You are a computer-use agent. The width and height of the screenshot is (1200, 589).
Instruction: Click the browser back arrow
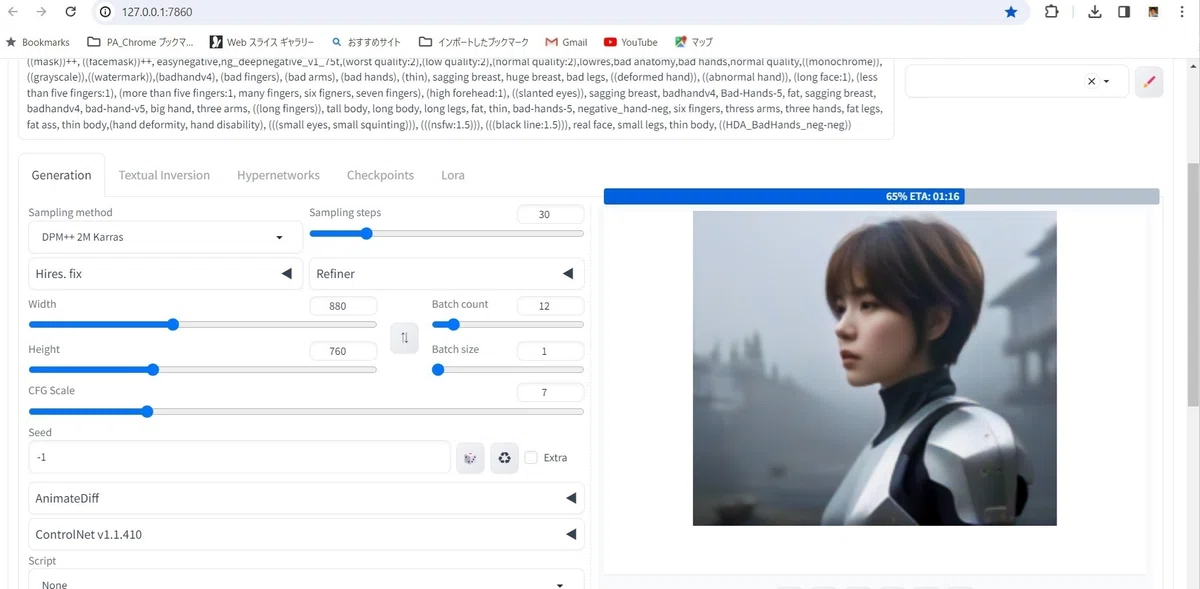coord(13,12)
